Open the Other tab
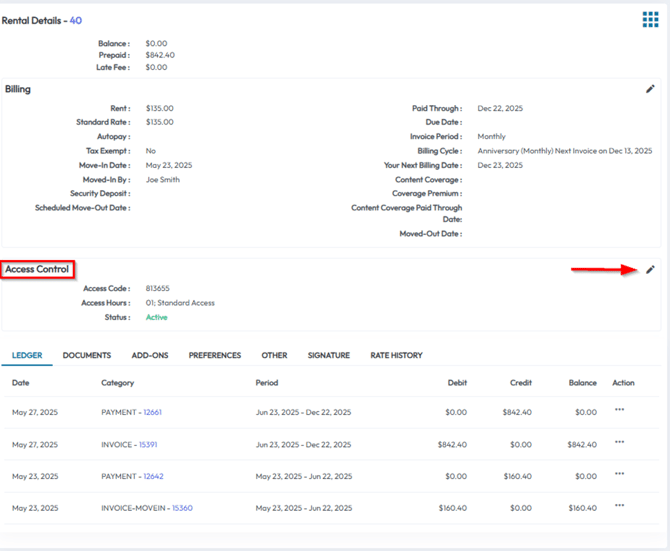Viewport: 670px width, 551px height. [x=274, y=355]
